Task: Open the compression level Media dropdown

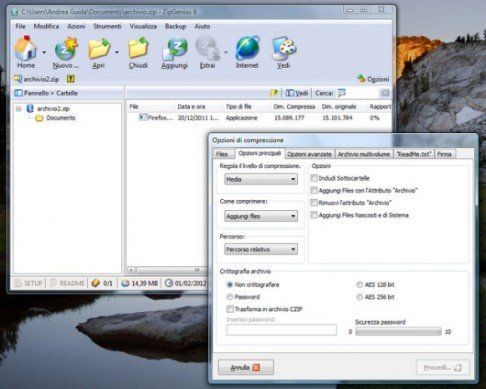Action: (261, 179)
